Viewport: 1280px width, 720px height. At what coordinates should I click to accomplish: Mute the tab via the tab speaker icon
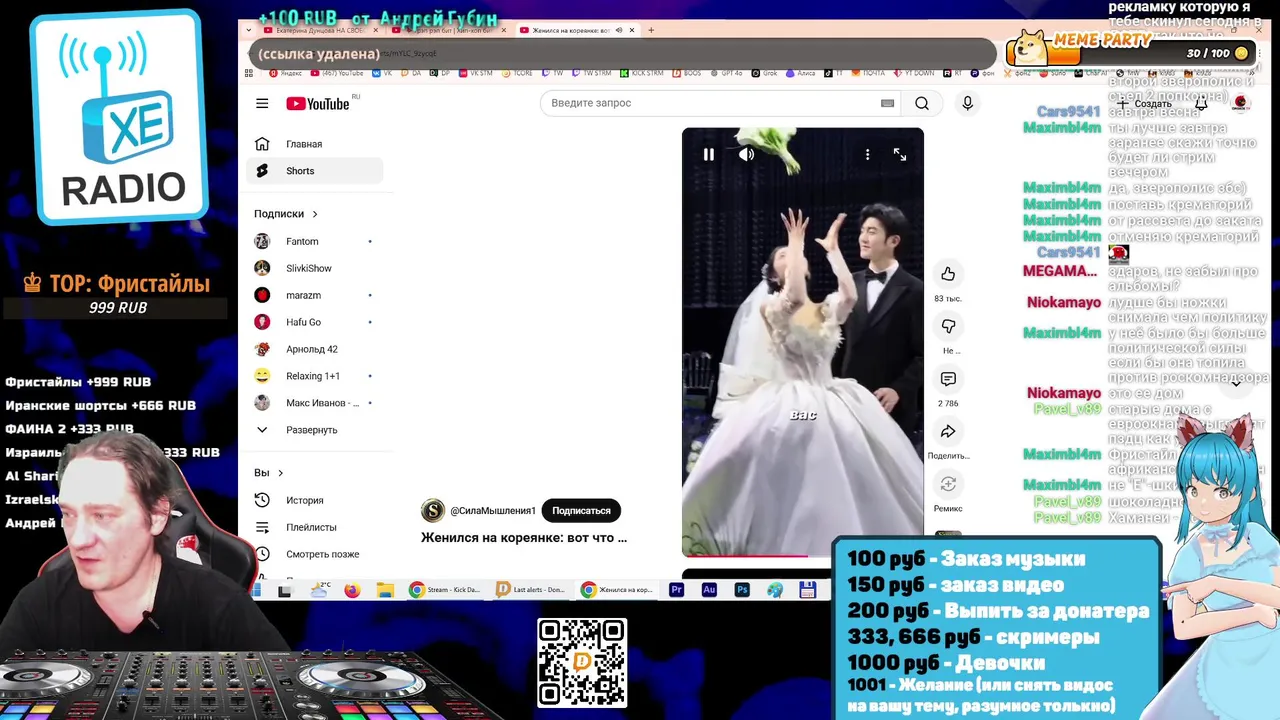(x=619, y=30)
